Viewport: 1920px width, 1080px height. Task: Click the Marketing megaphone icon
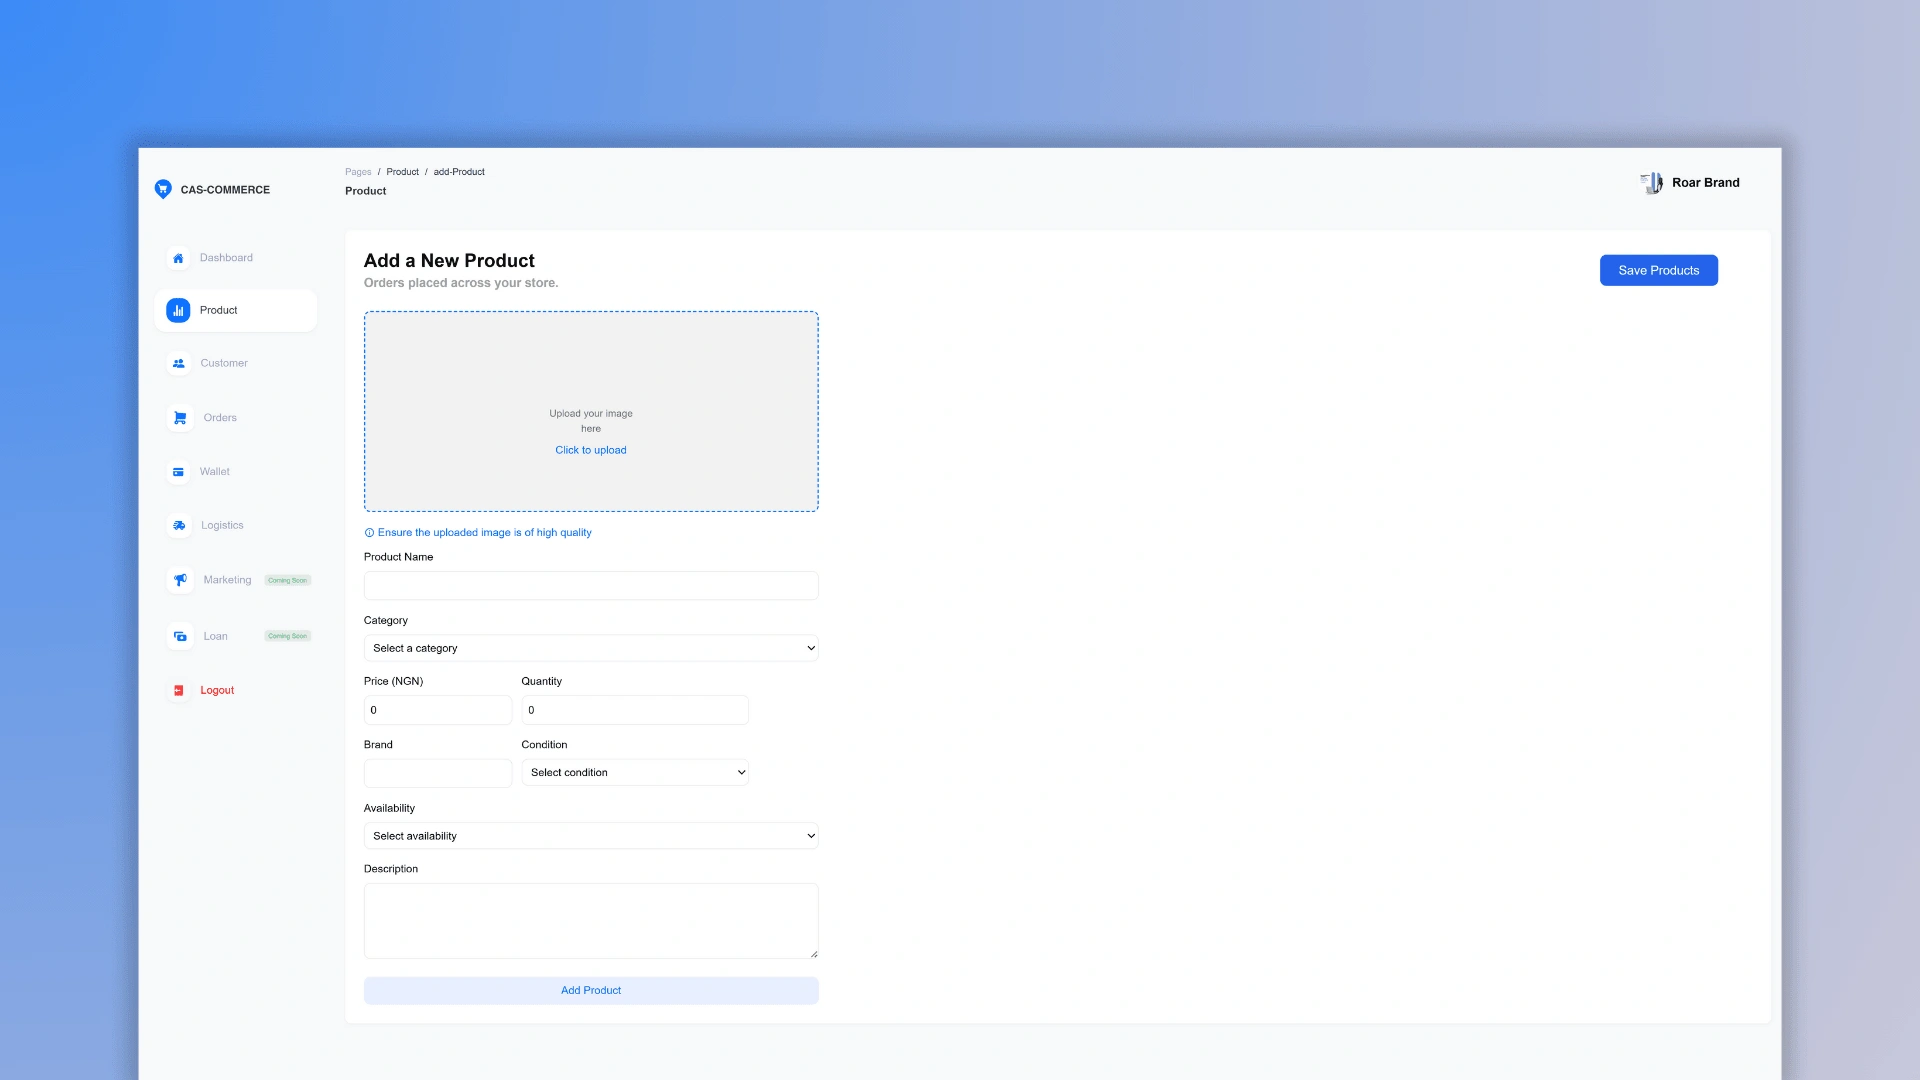point(180,580)
